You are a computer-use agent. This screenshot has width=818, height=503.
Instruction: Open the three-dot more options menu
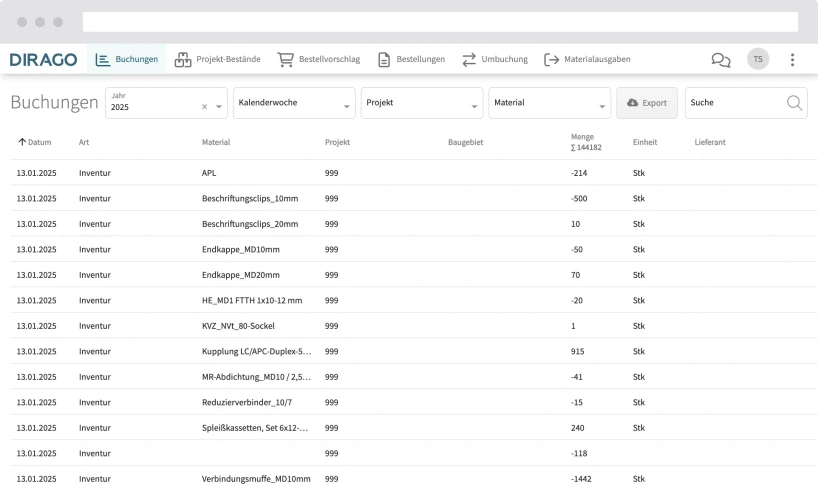tap(792, 60)
